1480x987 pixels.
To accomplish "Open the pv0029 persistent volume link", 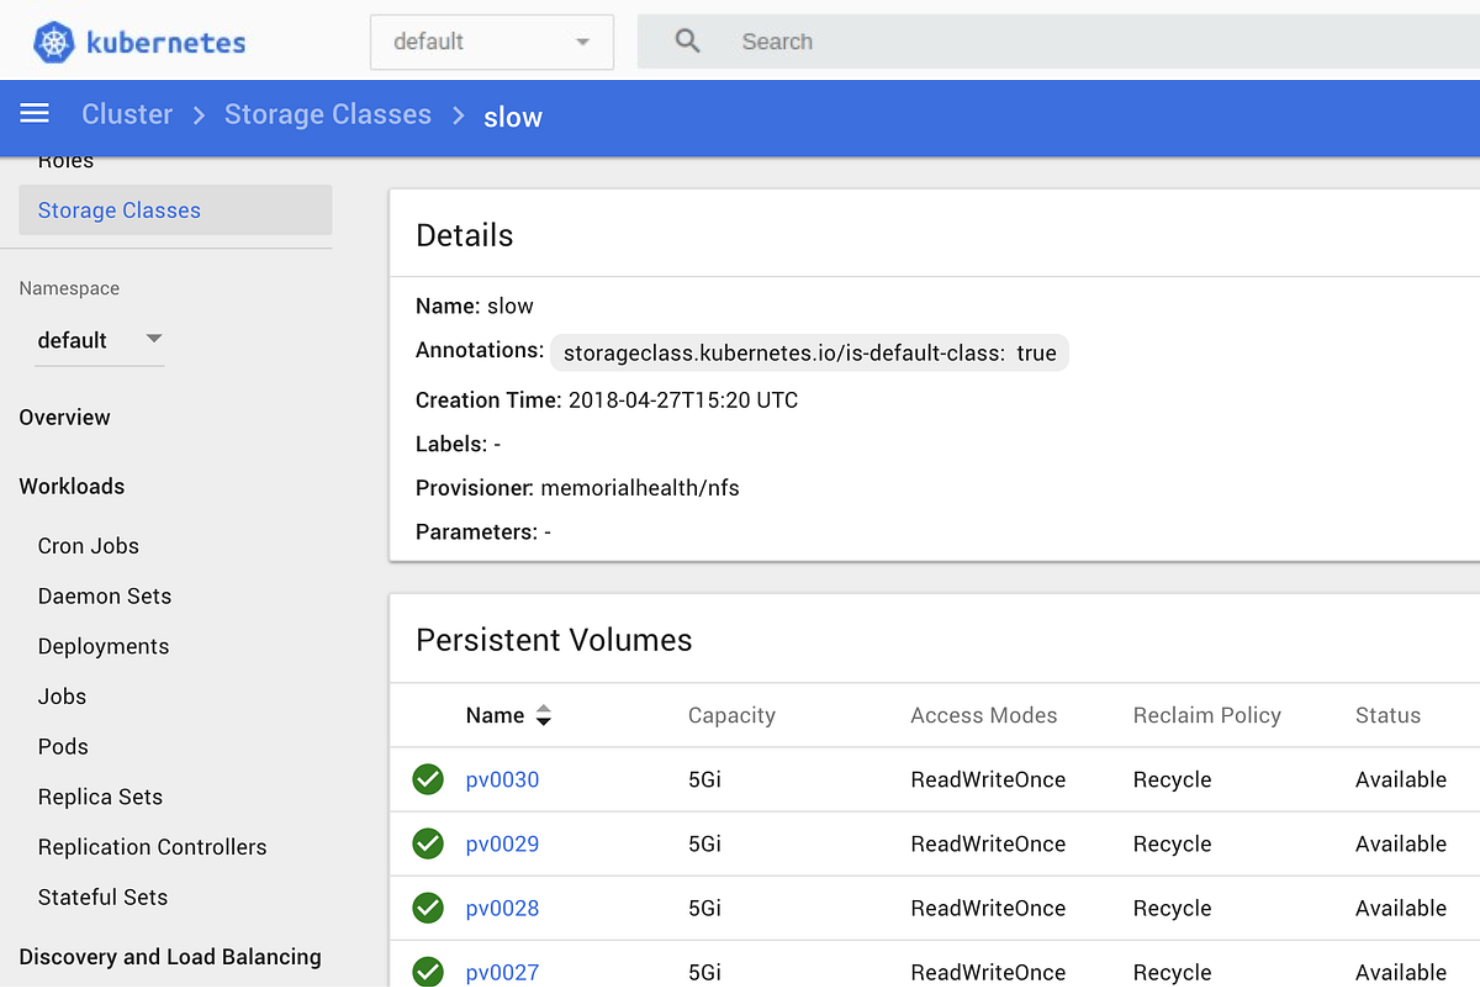I will tap(502, 843).
